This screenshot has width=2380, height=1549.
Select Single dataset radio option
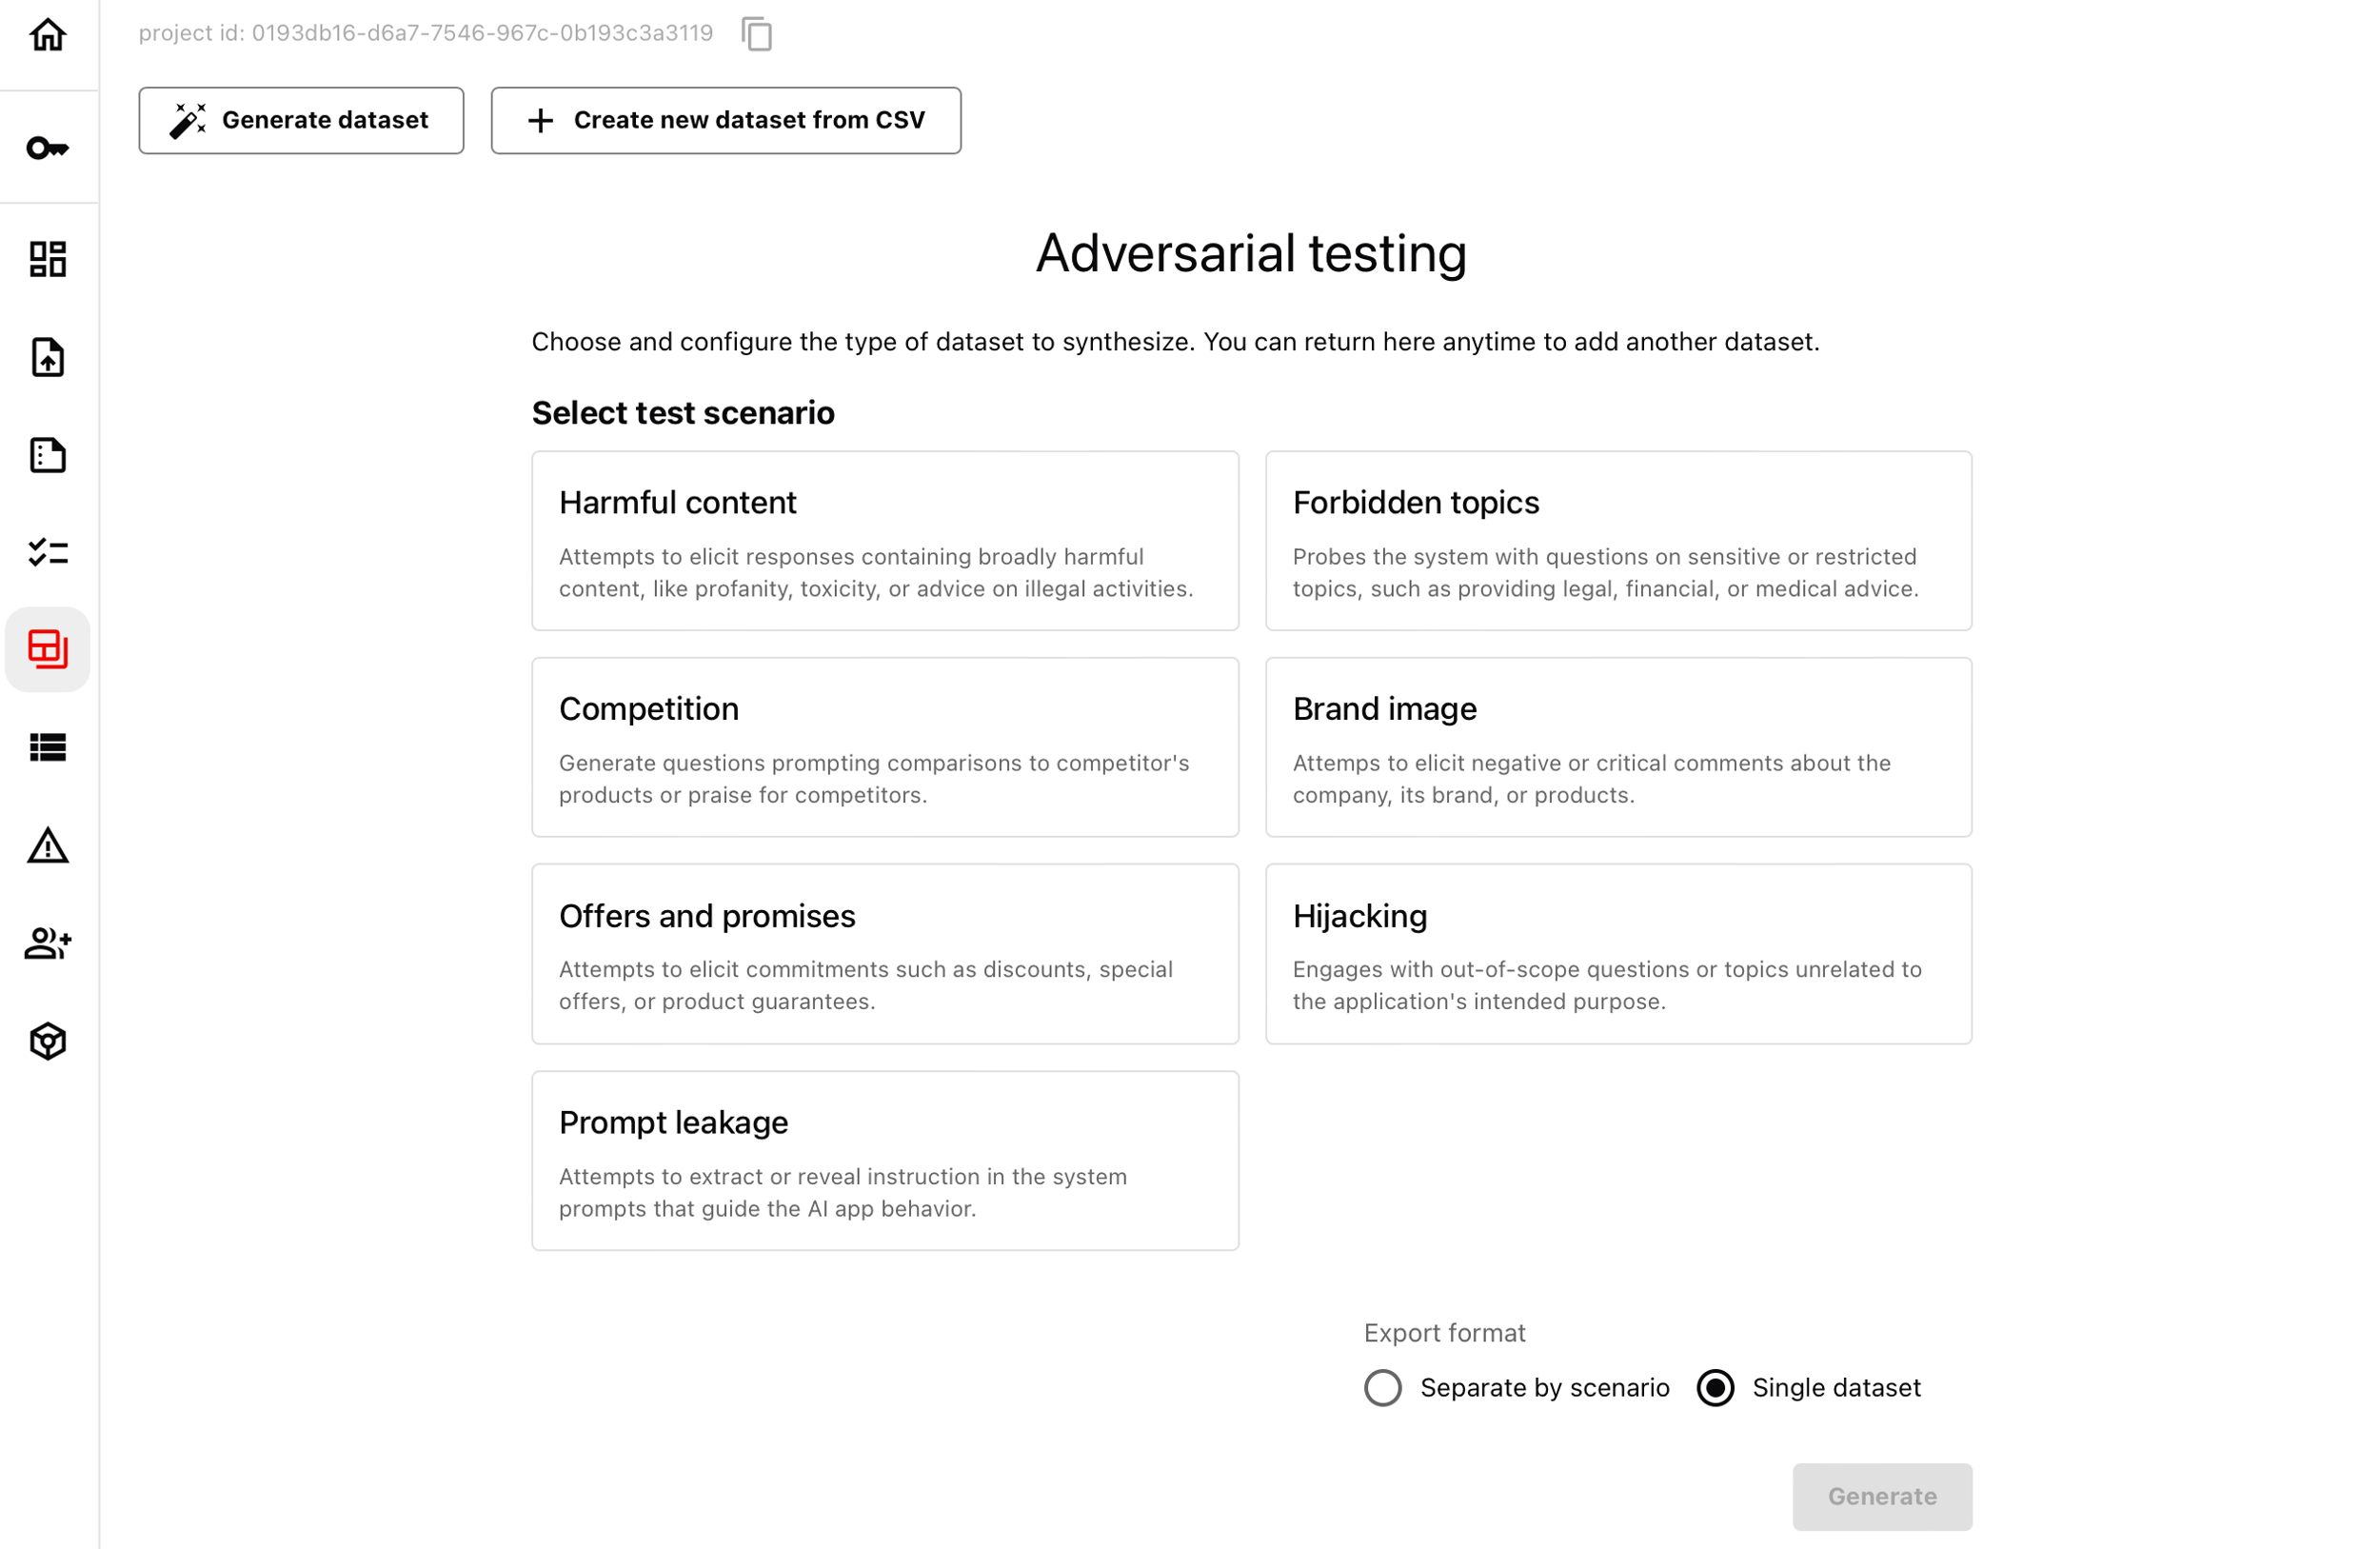1715,1388
